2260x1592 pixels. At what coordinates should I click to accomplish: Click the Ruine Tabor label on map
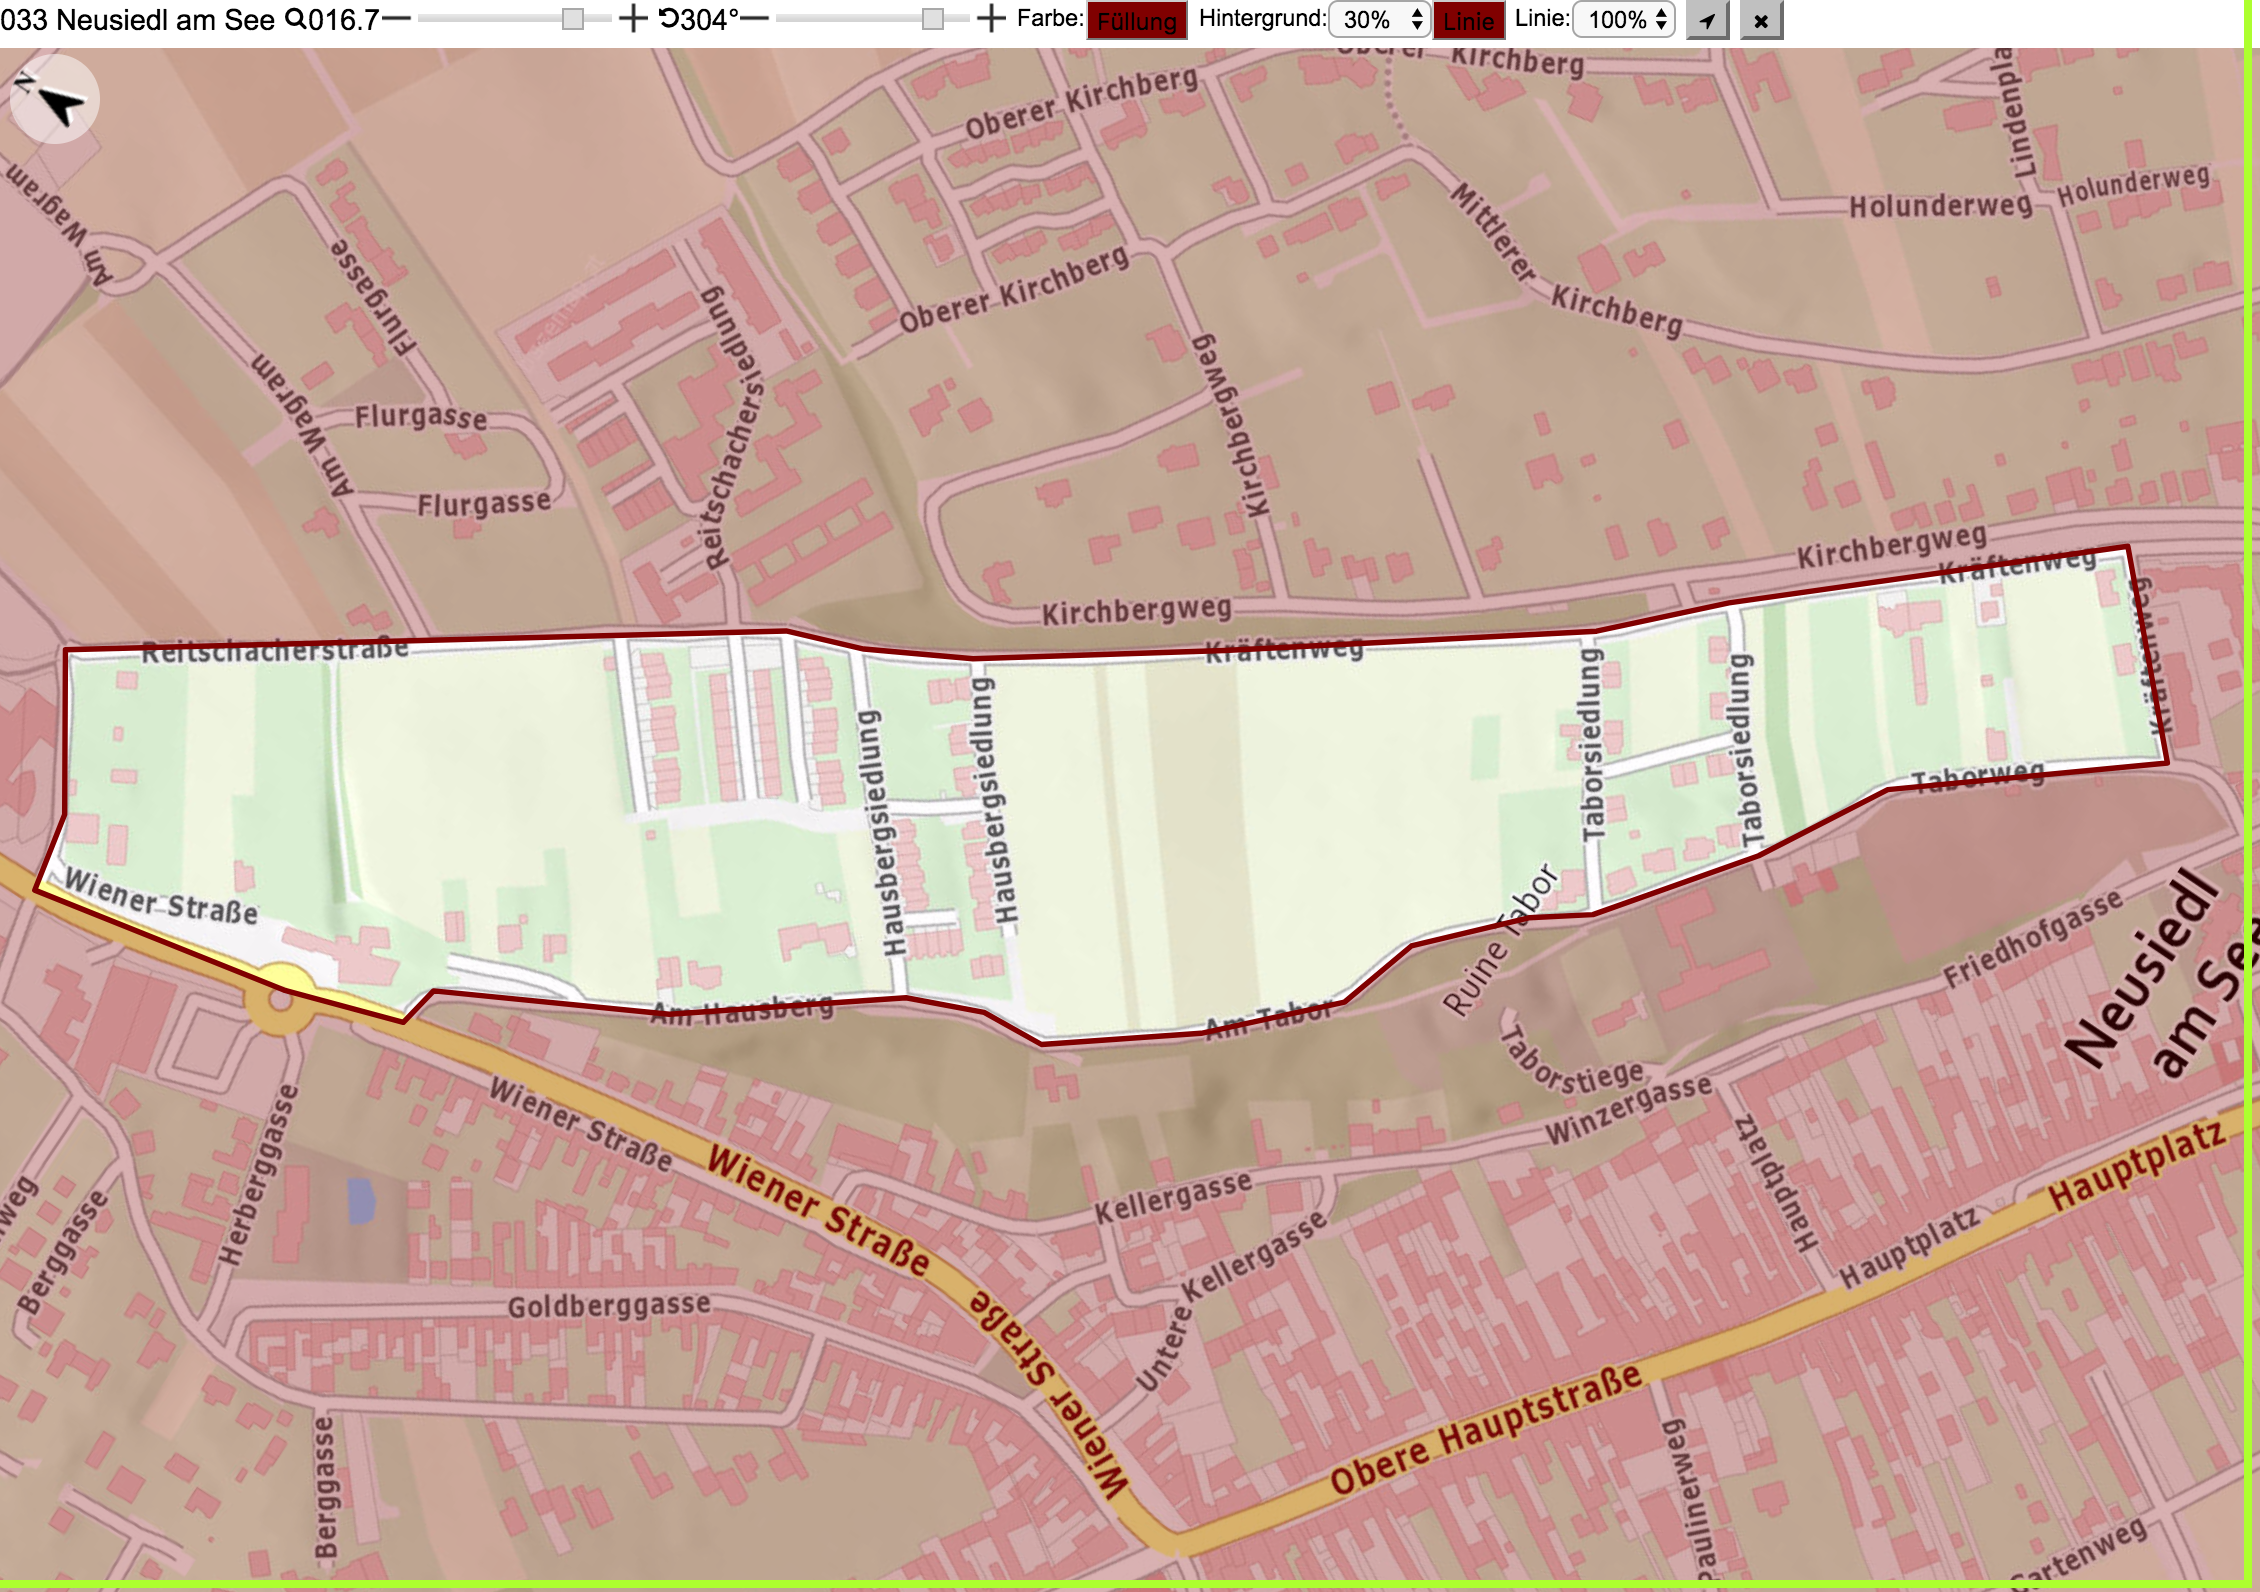[1501, 939]
